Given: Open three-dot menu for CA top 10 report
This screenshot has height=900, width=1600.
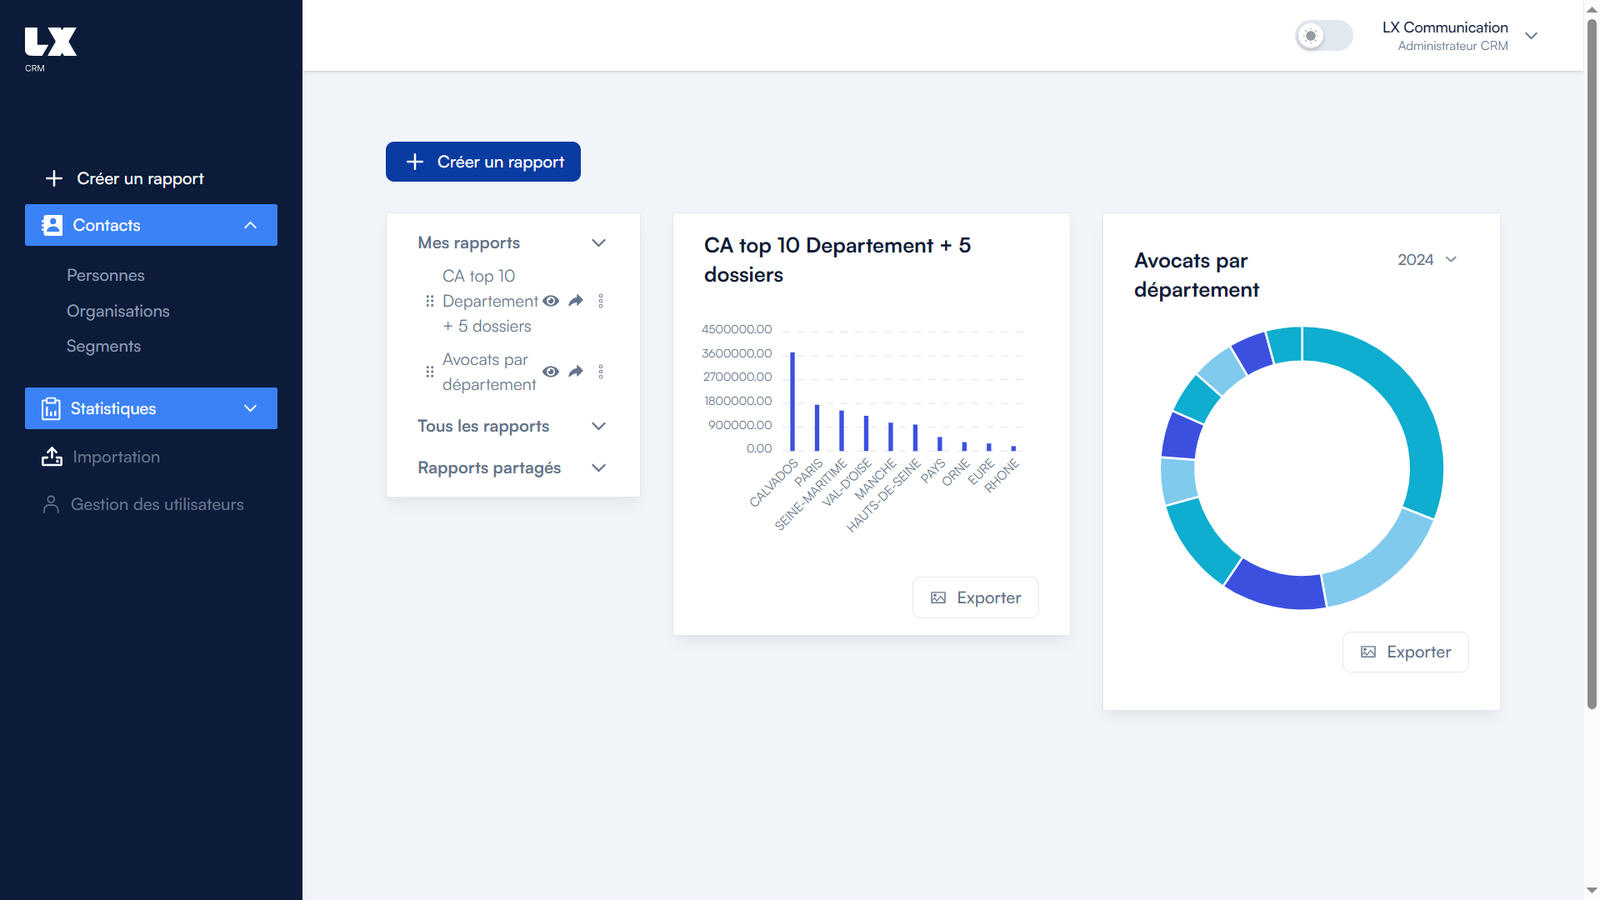Looking at the screenshot, I should [601, 301].
